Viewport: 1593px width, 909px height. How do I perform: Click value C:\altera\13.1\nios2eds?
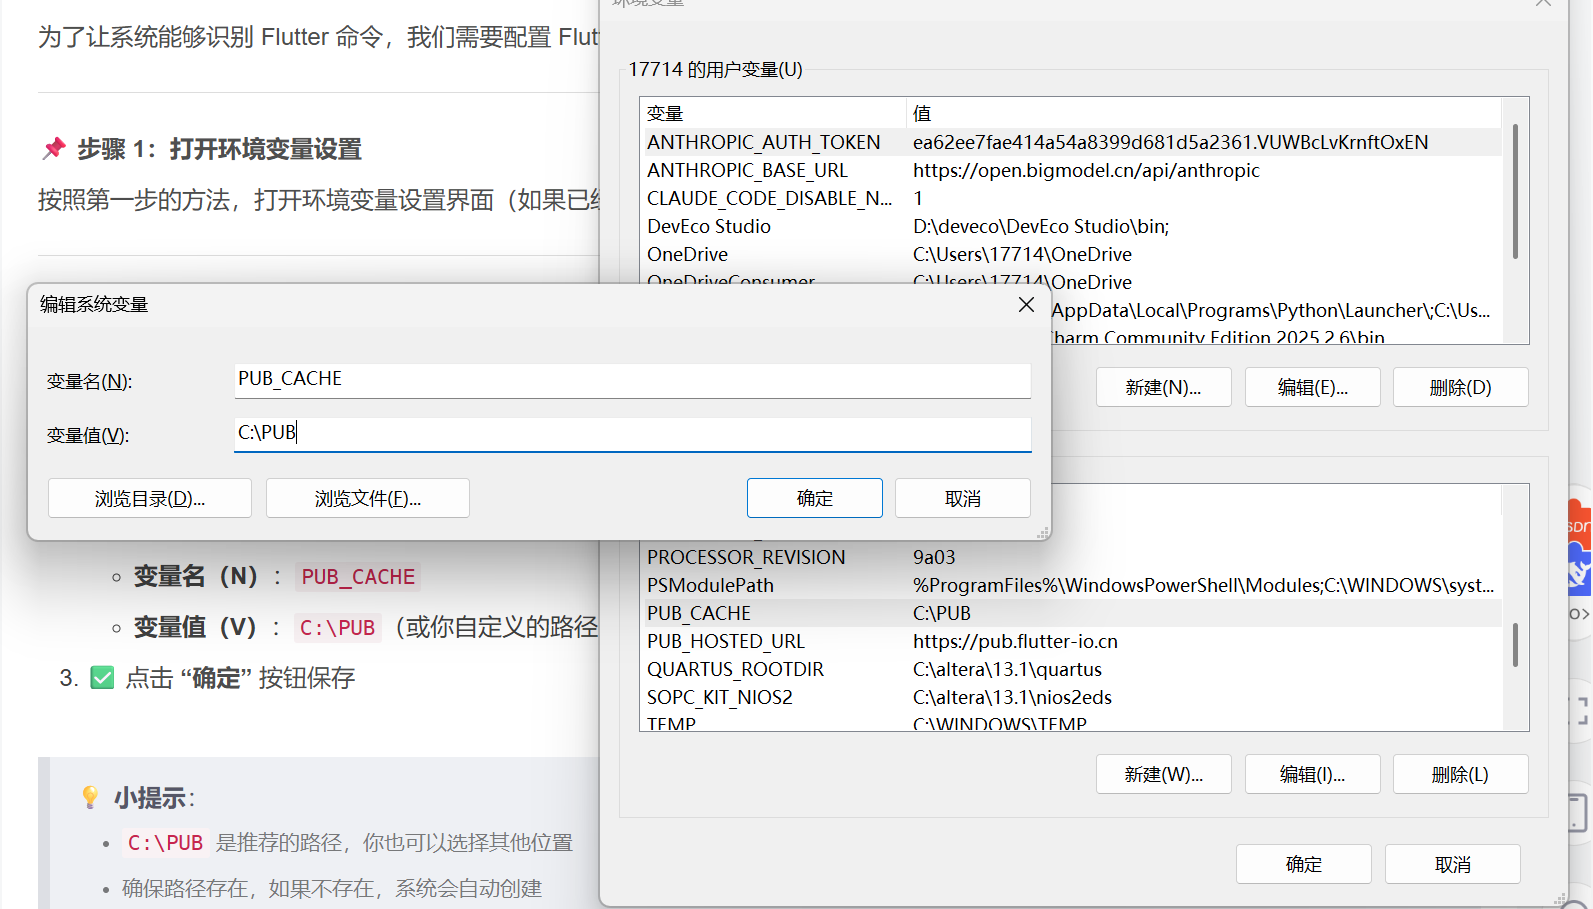(1012, 697)
